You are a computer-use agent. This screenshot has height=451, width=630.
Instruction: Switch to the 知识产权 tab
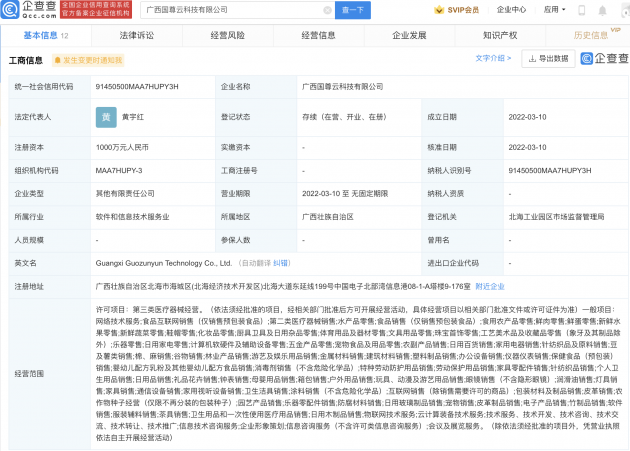coord(500,35)
